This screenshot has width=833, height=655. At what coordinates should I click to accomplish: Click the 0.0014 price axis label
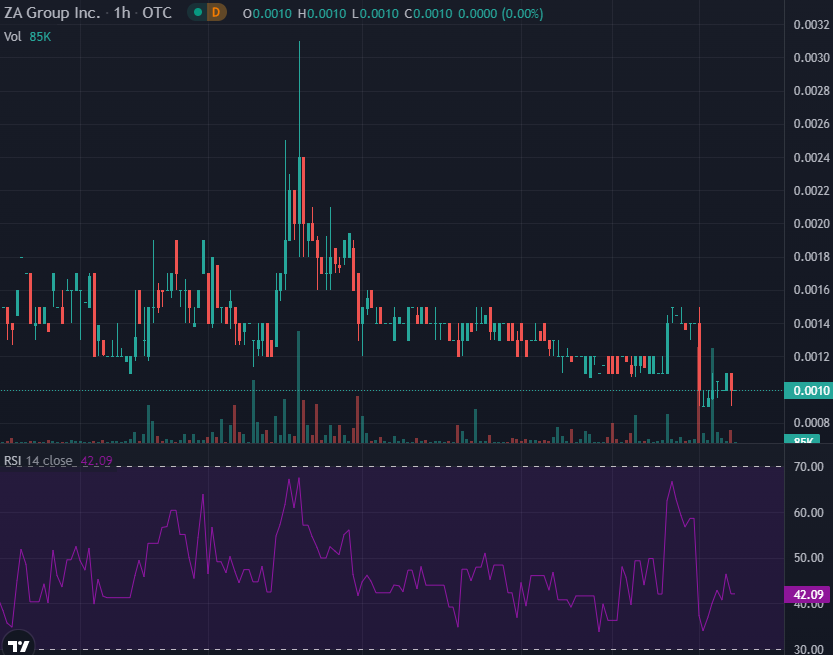pos(811,324)
